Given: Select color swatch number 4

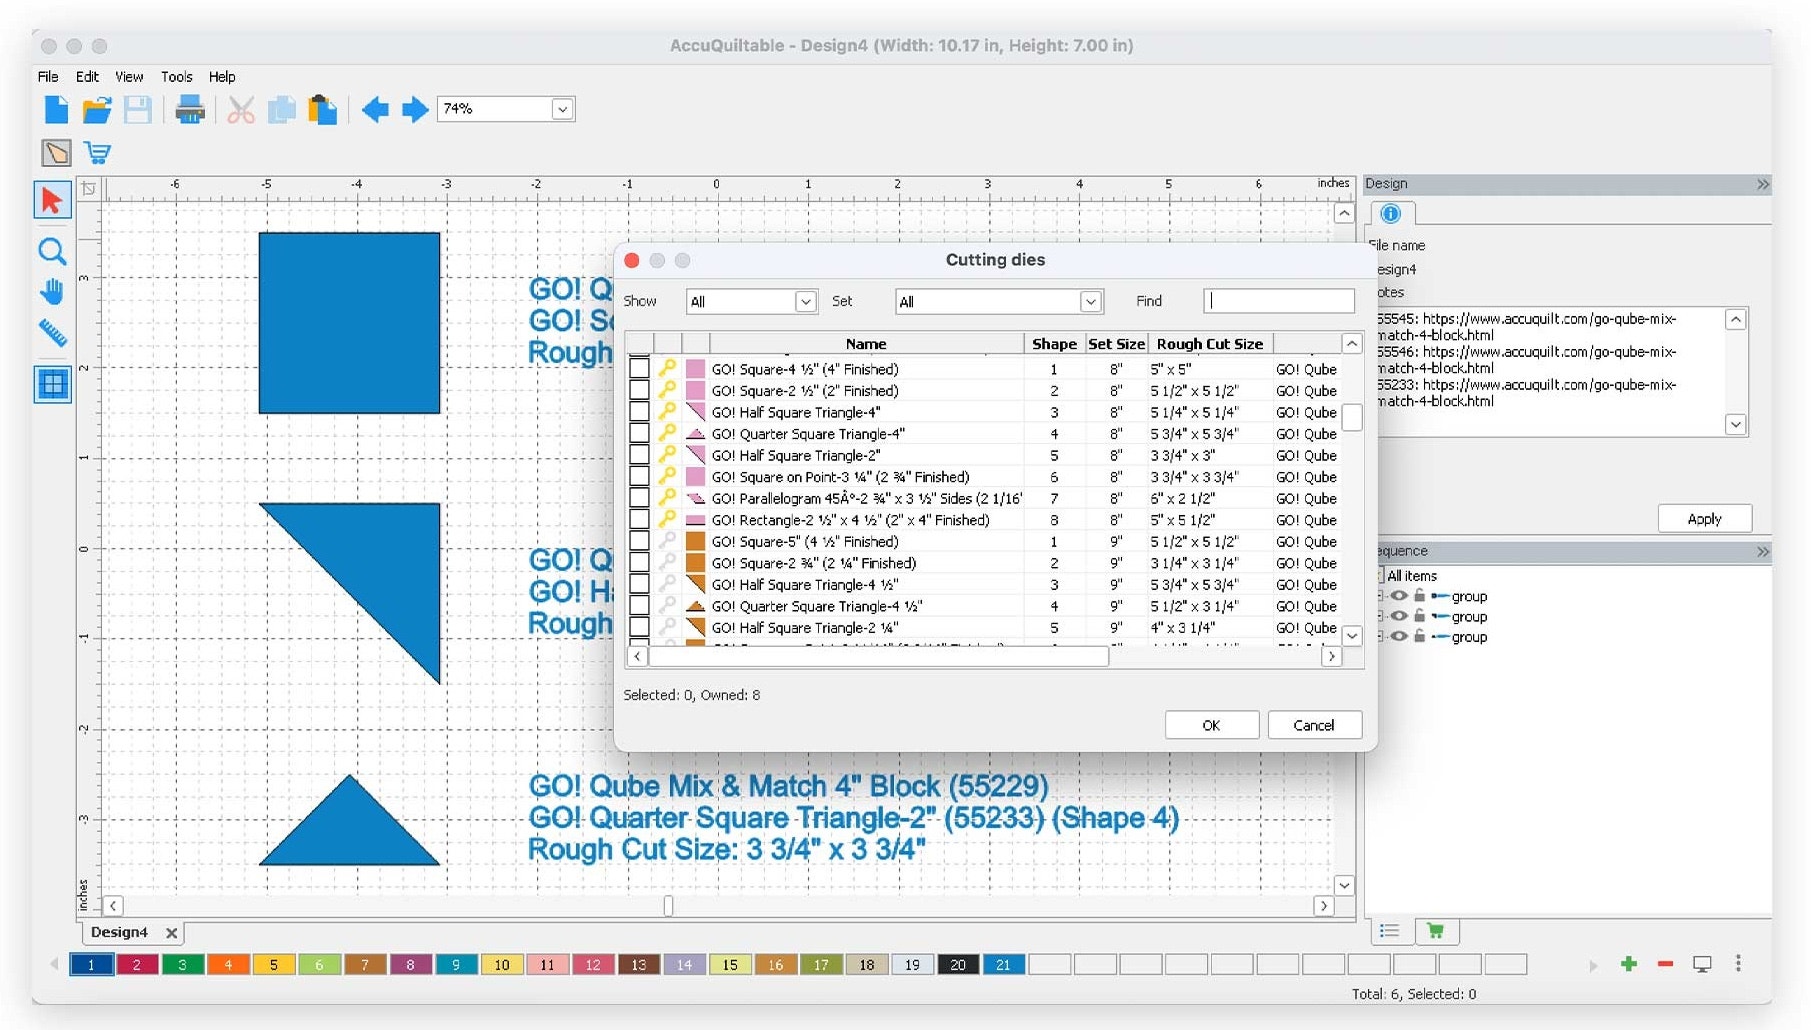Looking at the screenshot, I should (x=228, y=965).
